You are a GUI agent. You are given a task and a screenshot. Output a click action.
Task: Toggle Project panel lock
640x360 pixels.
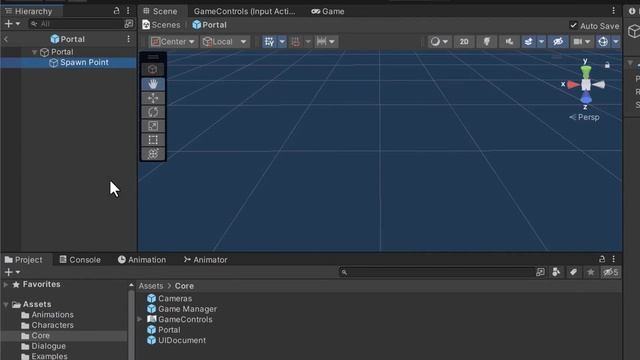coord(602,259)
